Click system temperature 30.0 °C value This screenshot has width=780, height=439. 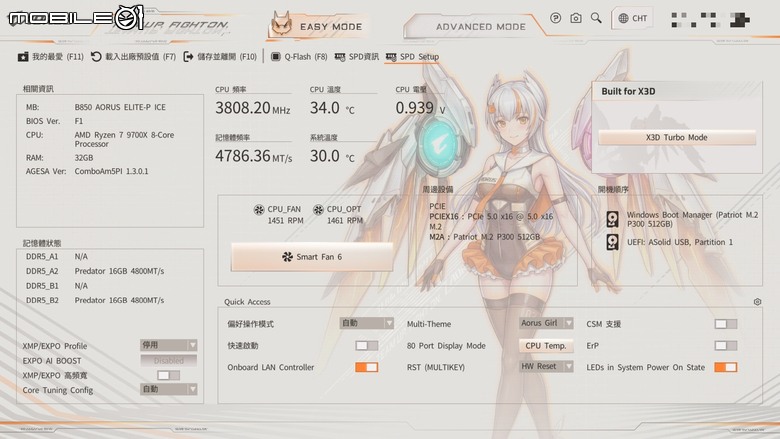click(332, 156)
